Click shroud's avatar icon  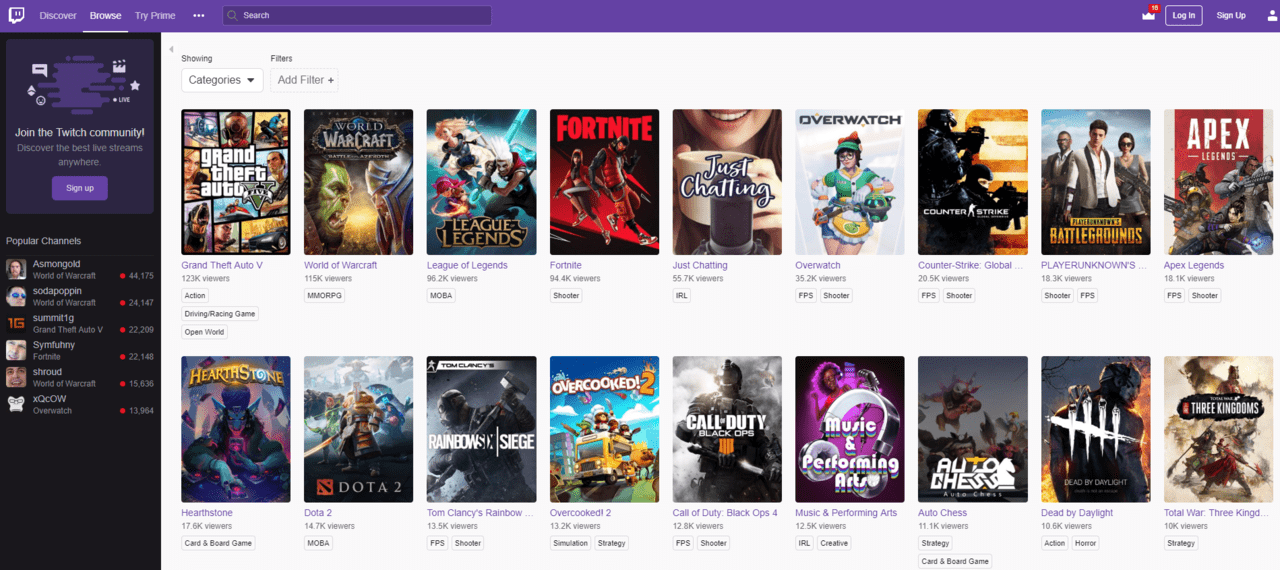pos(16,377)
